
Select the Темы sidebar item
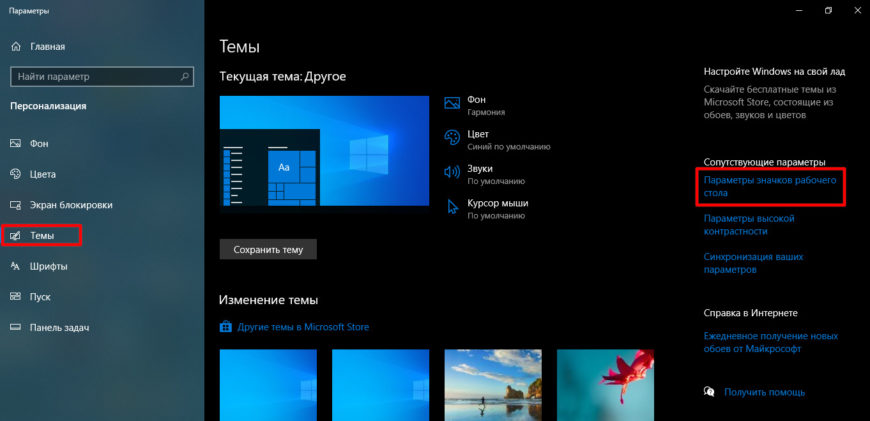(x=42, y=235)
